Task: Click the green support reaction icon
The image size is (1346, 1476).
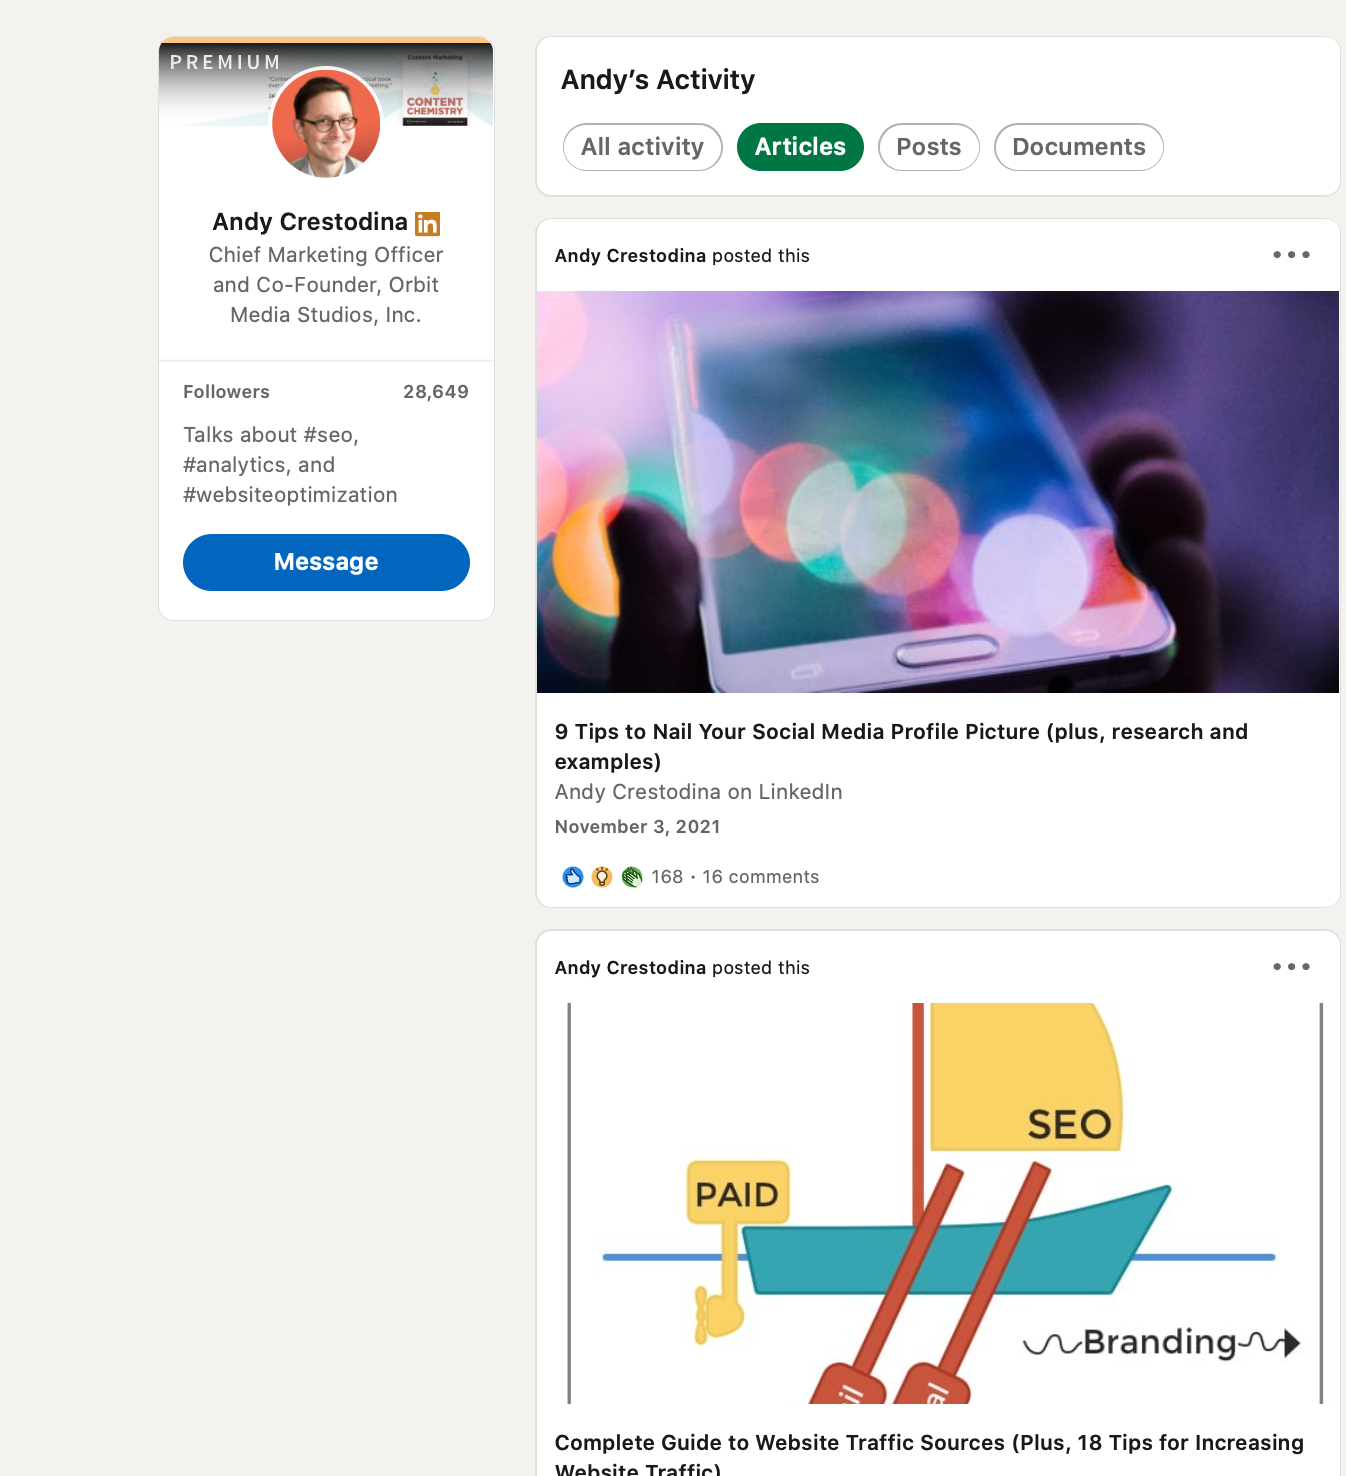Action: pyautogui.click(x=632, y=876)
